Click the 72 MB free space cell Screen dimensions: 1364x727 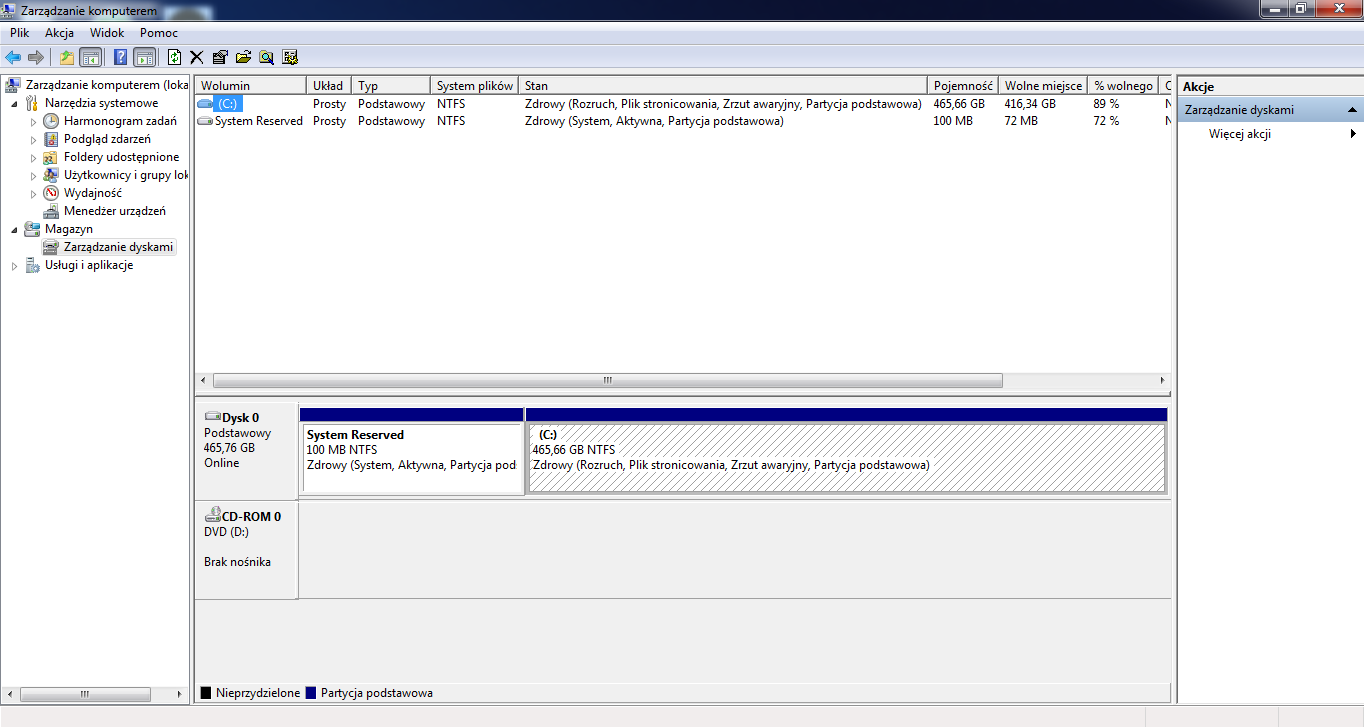1021,121
